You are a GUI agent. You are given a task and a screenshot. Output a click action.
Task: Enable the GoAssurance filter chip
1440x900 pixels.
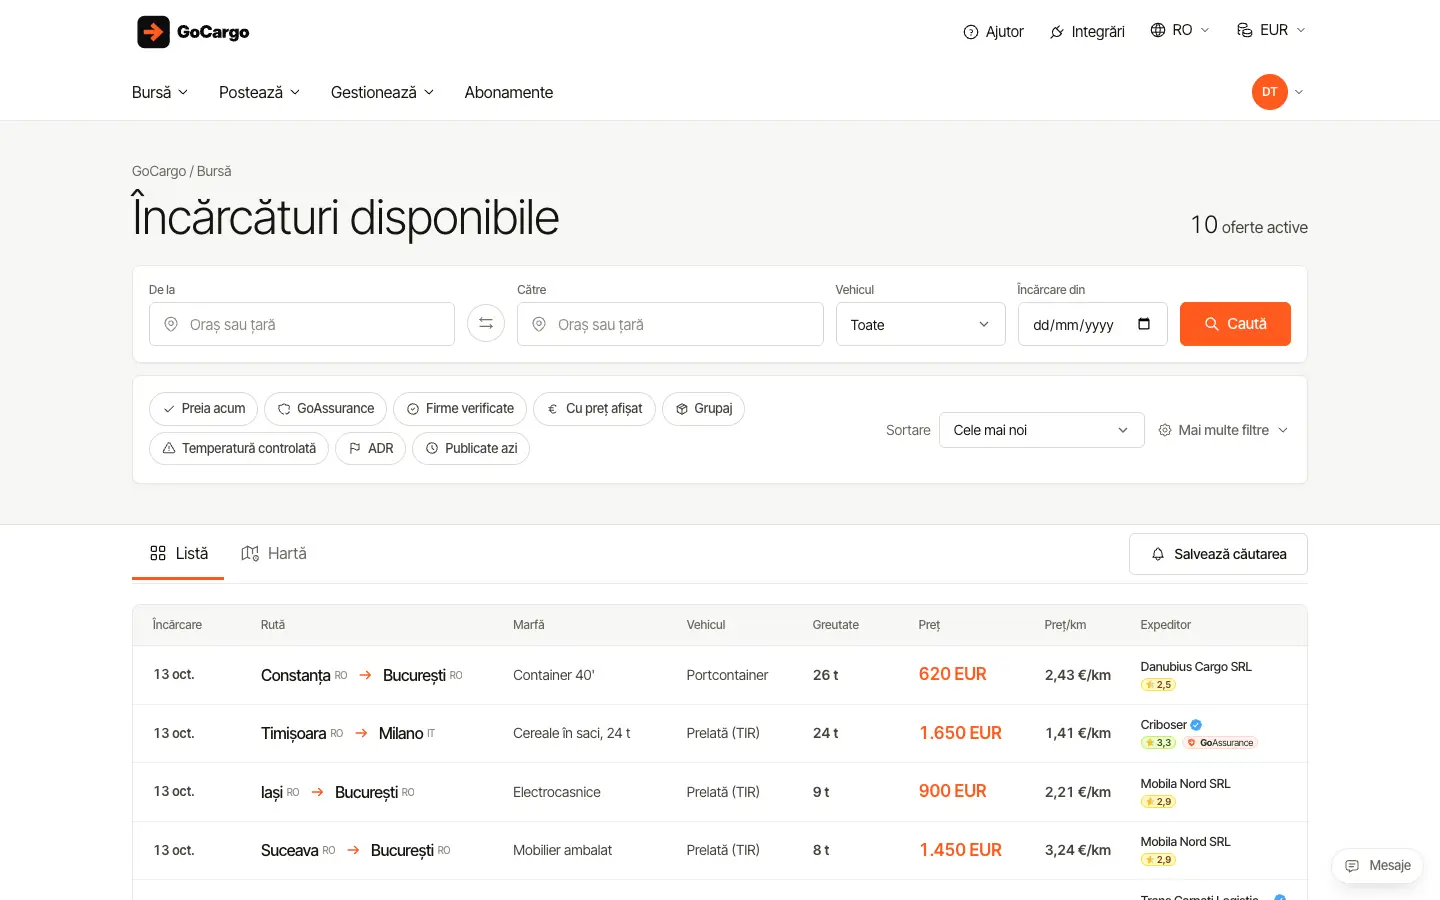[x=325, y=409]
